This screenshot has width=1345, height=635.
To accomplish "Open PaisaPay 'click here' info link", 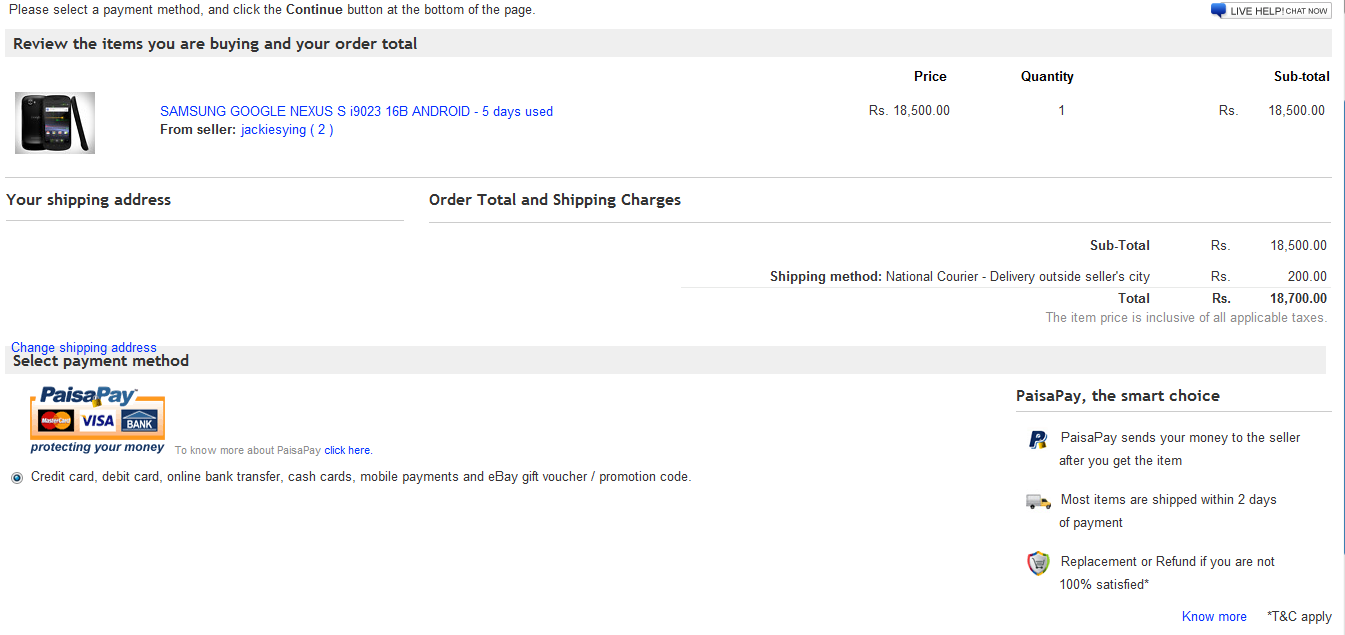I will click(348, 450).
